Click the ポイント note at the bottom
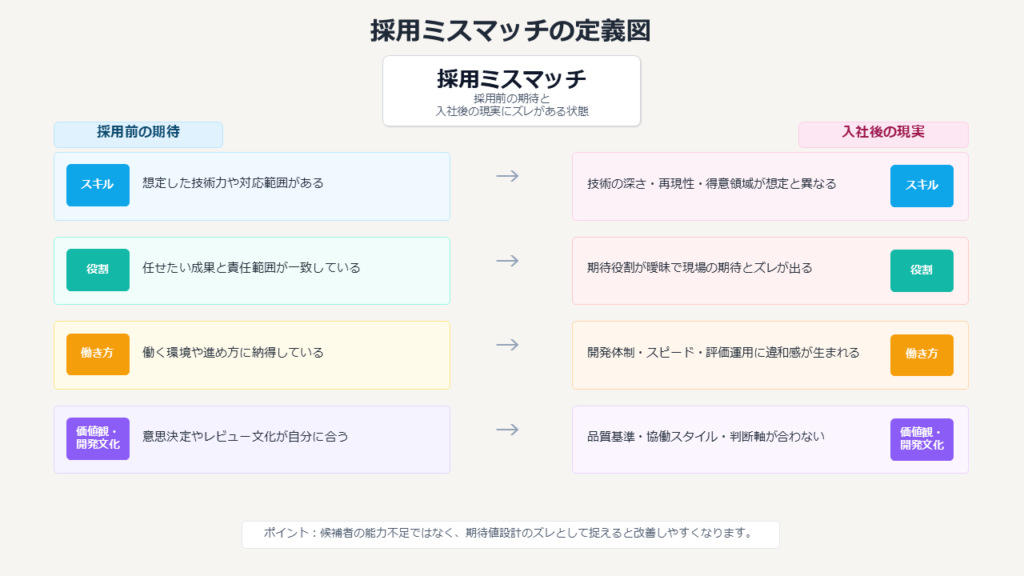The width and height of the screenshot is (1024, 576). (x=510, y=534)
